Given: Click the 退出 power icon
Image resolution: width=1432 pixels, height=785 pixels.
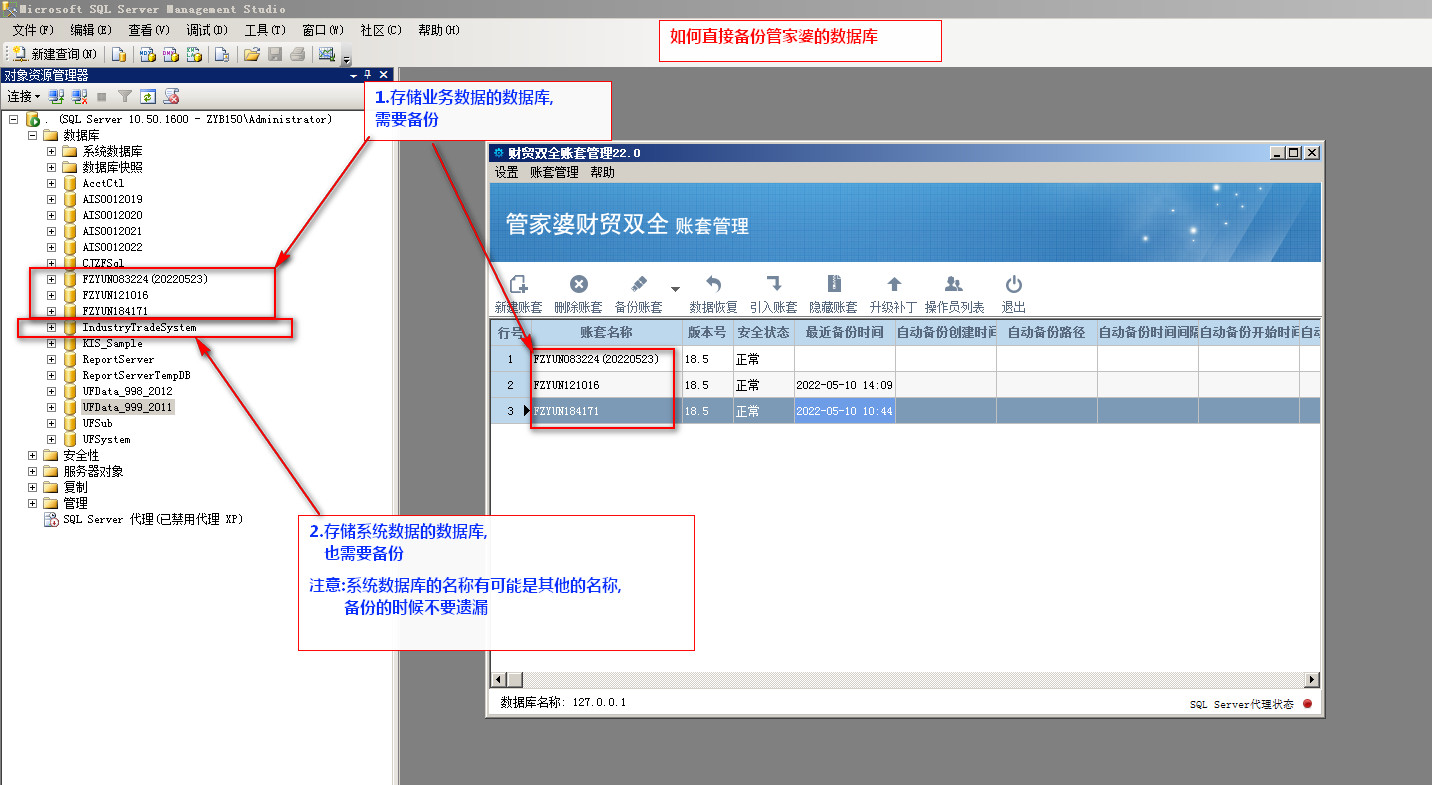Looking at the screenshot, I should 1013,285.
